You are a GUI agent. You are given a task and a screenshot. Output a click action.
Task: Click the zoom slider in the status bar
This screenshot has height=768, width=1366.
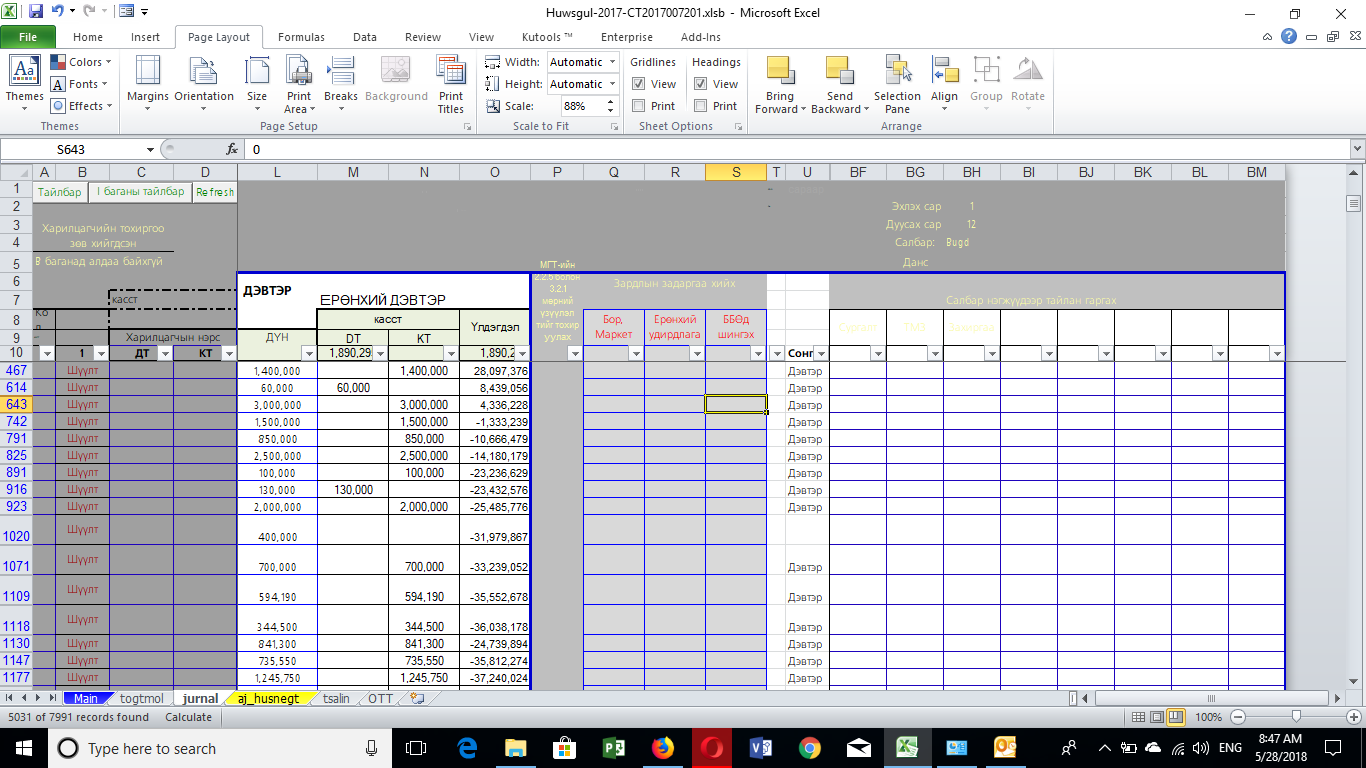point(1296,717)
